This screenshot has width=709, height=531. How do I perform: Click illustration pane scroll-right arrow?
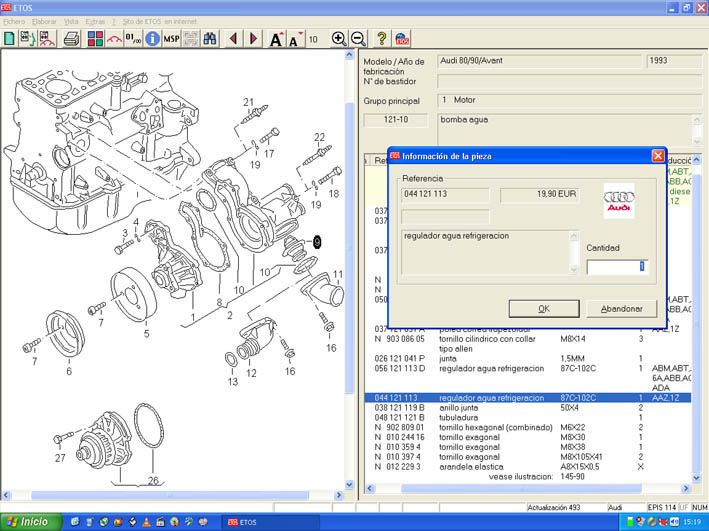pyautogui.click(x=339, y=495)
